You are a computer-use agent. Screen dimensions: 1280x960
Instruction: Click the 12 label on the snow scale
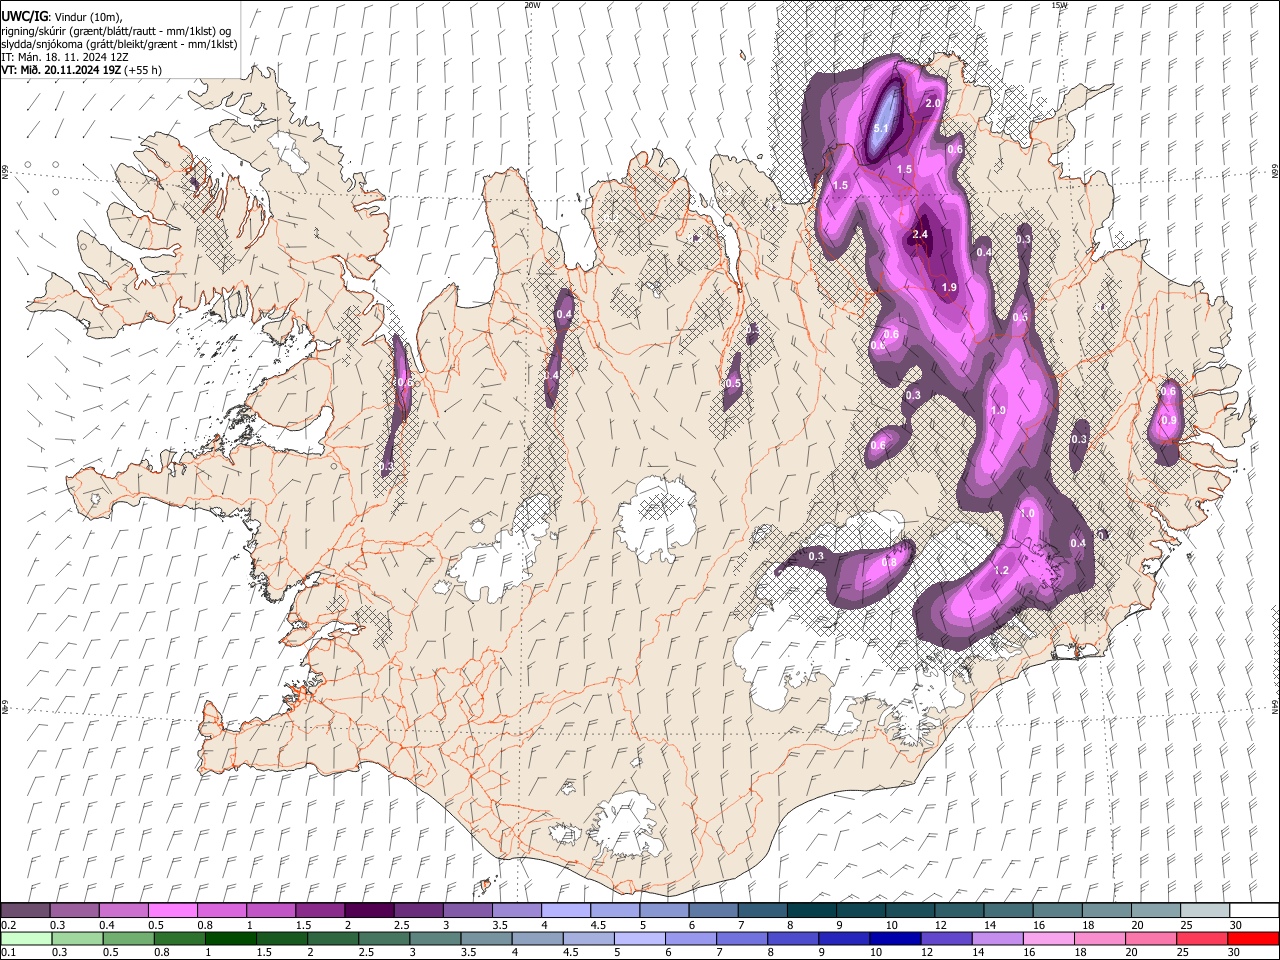(x=939, y=925)
